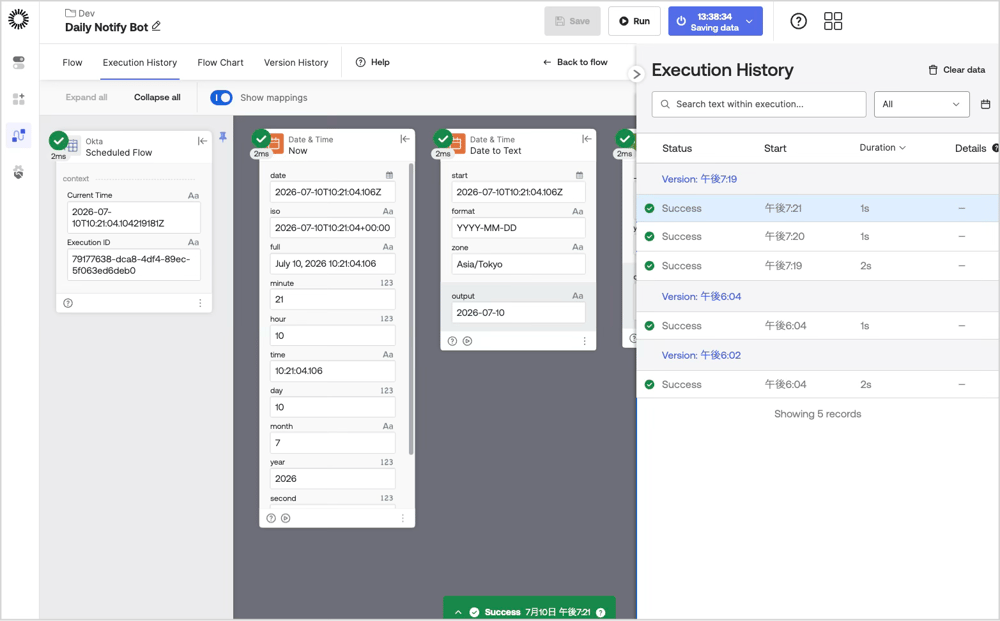Expand the Saving data dropdown arrow
Viewport: 1000px width, 621px height.
click(749, 21)
